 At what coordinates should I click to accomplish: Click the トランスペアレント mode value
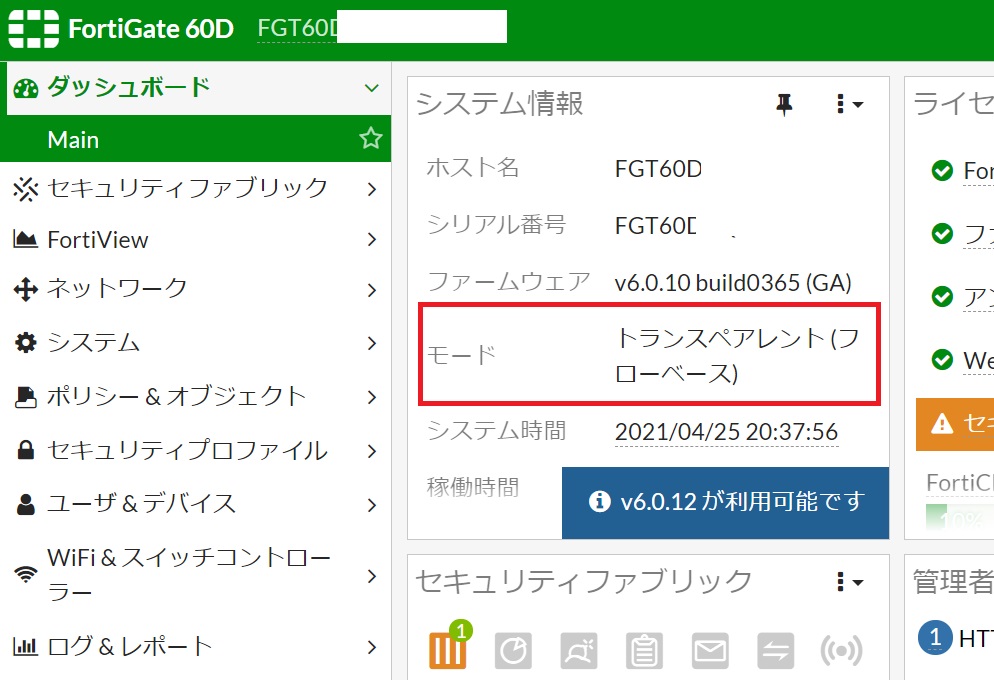click(x=739, y=356)
